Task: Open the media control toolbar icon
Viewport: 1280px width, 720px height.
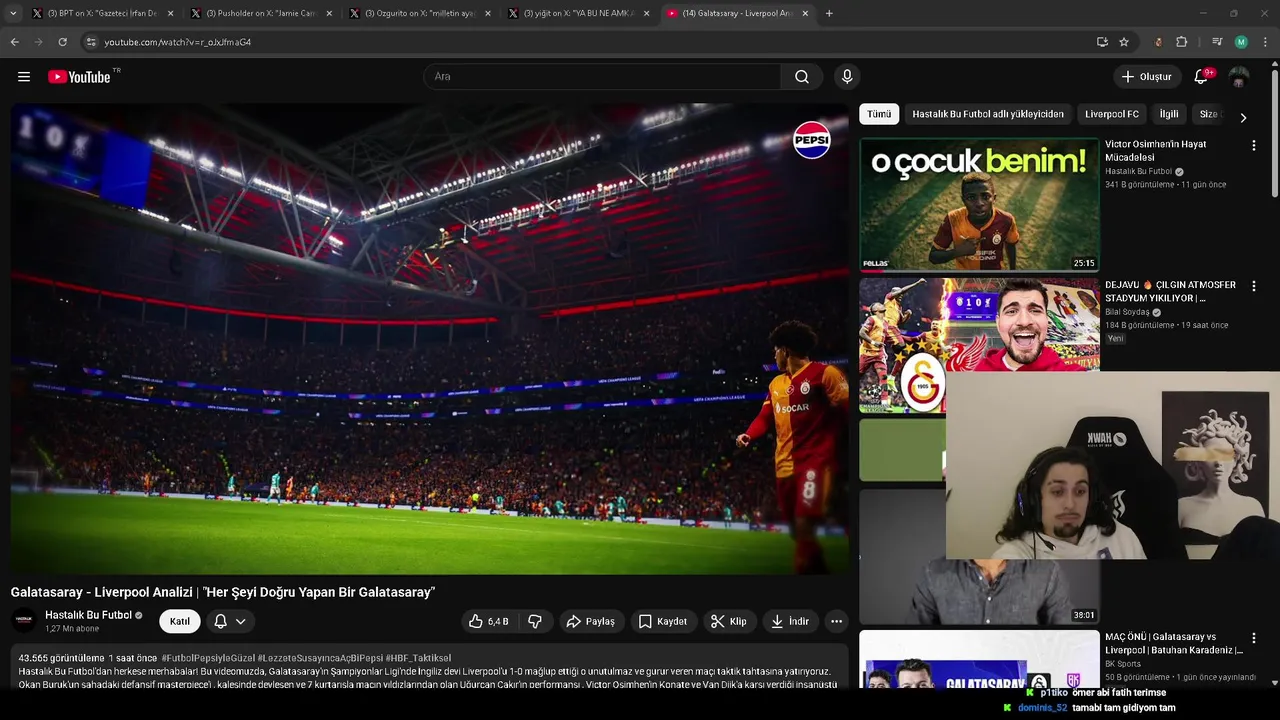Action: (1217, 42)
